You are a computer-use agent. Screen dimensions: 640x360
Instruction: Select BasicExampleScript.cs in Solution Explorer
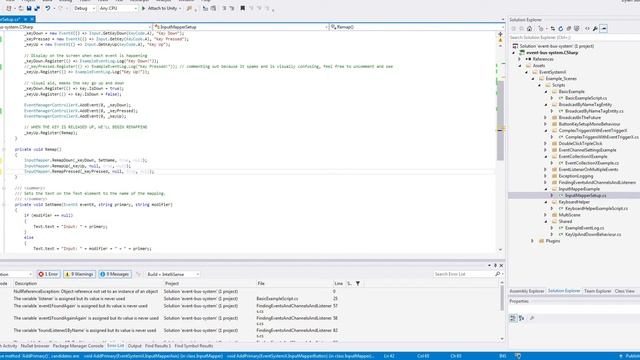pos(586,98)
